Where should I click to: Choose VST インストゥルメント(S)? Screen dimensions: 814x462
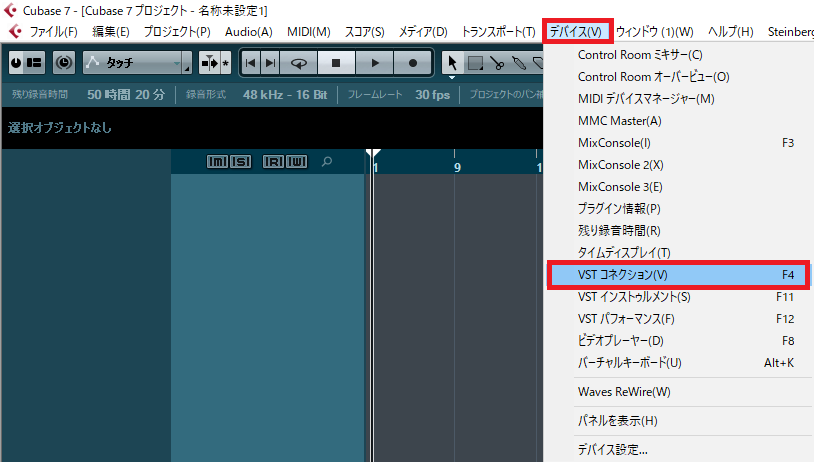tap(678, 297)
